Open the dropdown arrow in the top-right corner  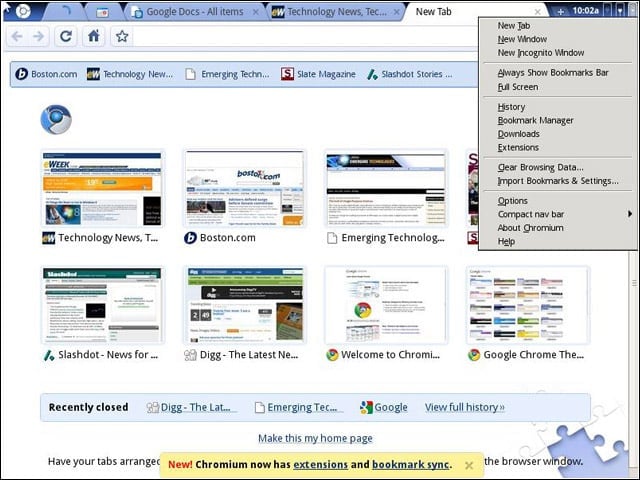(620, 11)
